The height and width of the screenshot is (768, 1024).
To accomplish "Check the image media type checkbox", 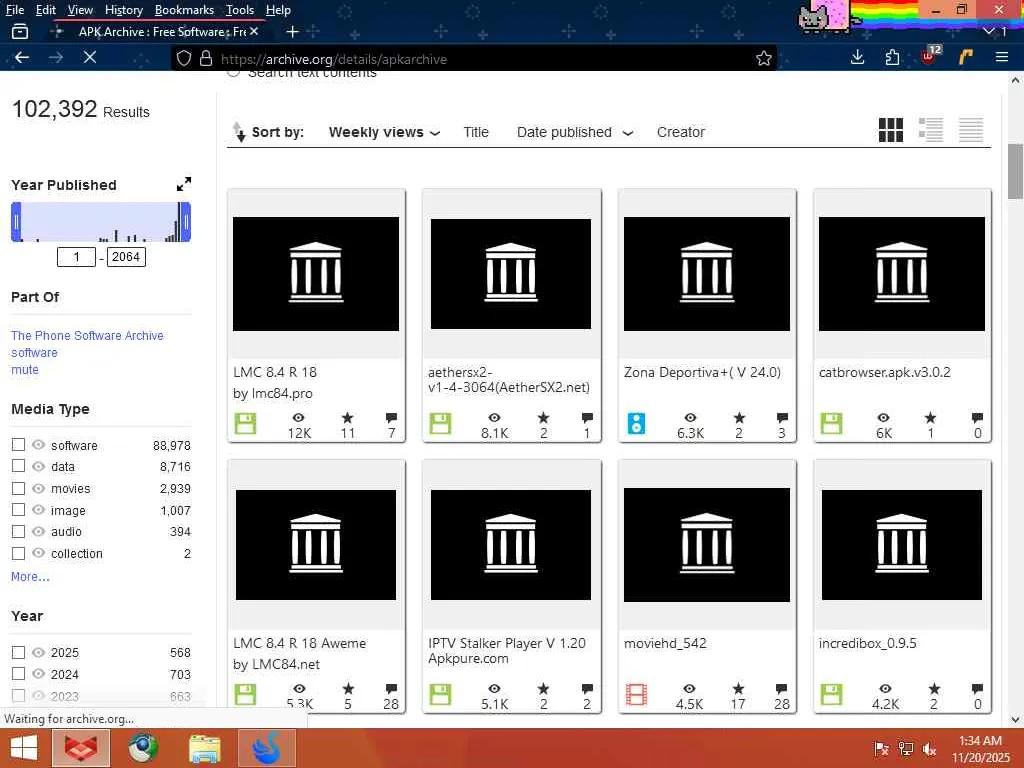I will 18,510.
